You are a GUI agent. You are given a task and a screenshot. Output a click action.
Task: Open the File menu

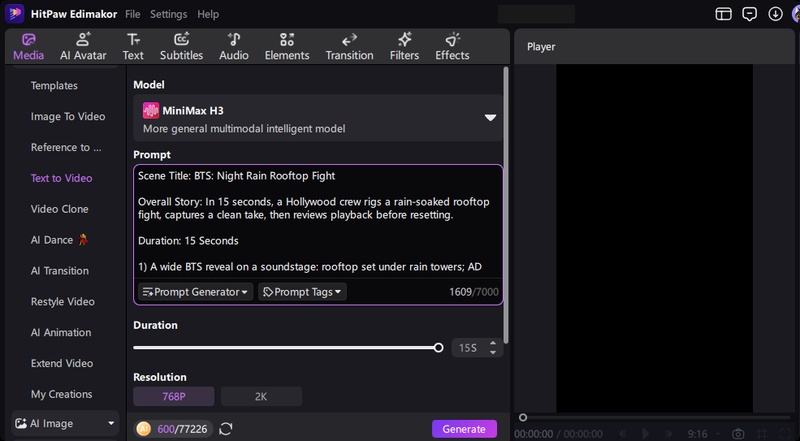tap(133, 14)
